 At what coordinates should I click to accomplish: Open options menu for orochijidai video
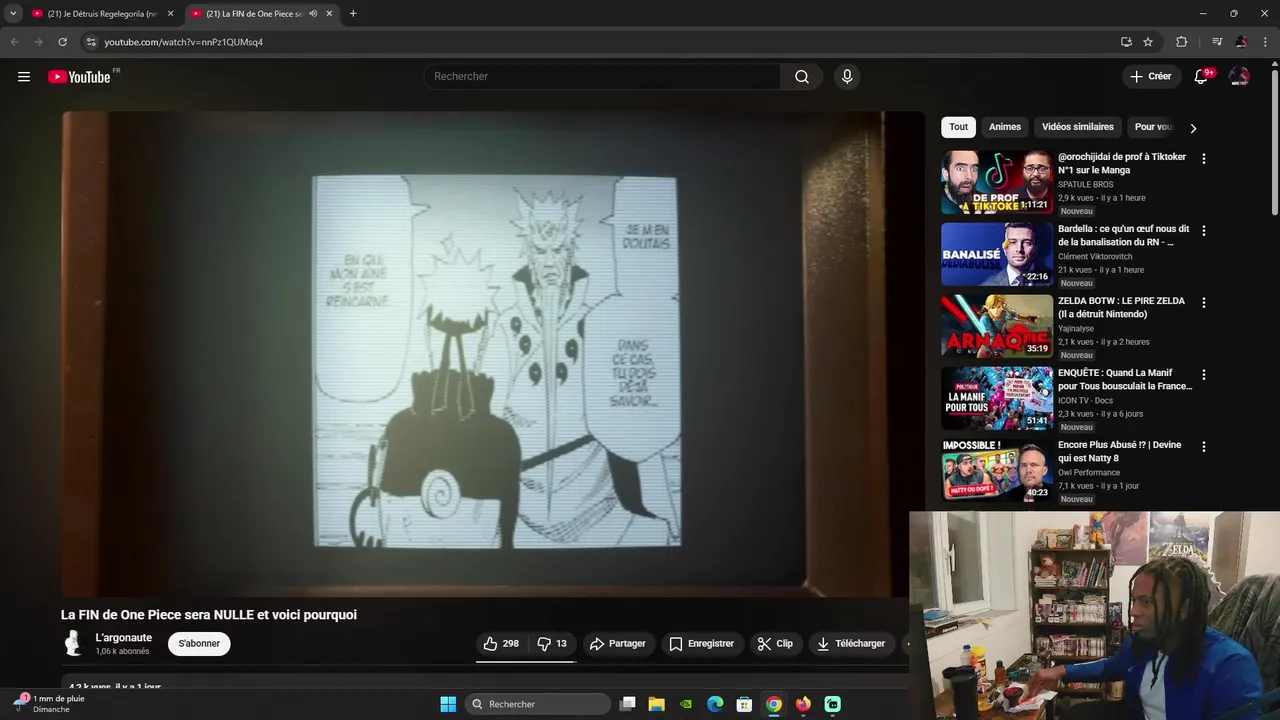click(1204, 159)
